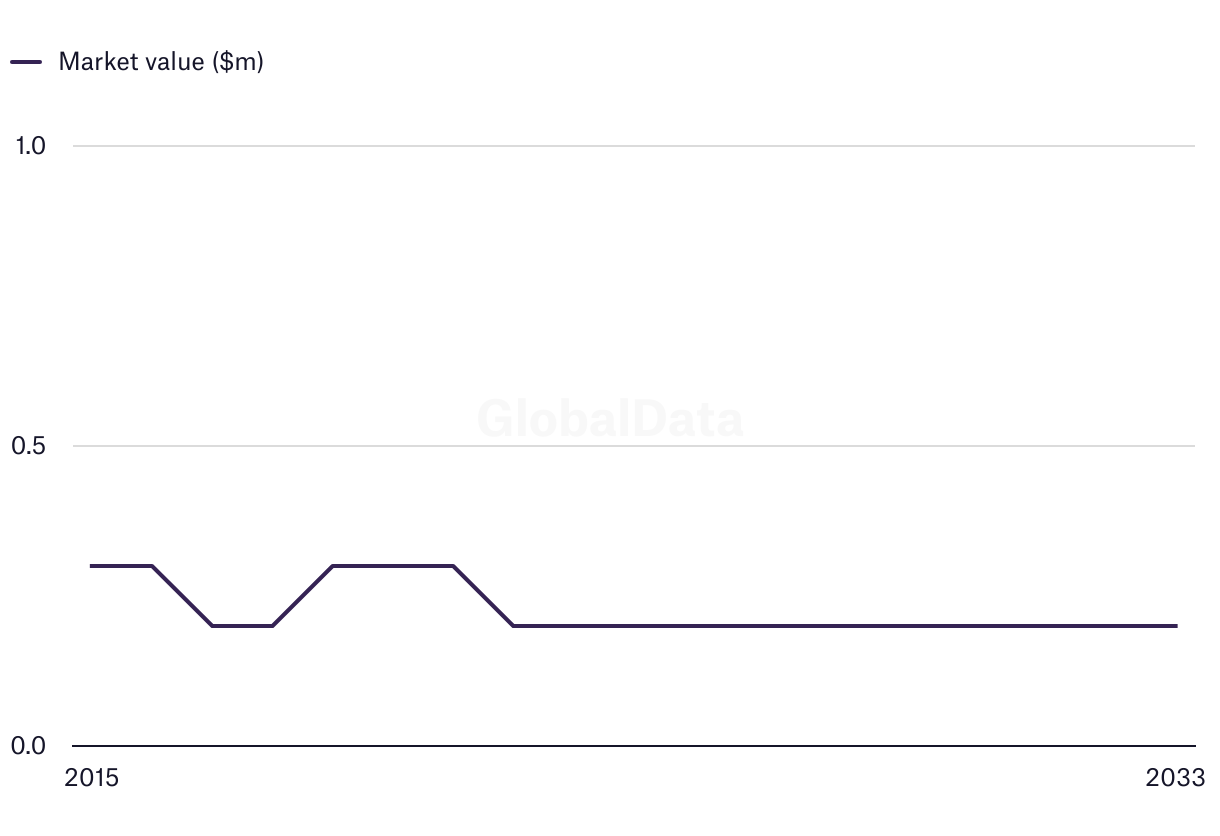1220x836 pixels.
Task: Click the Market value legend line marker
Action: (x=26, y=62)
